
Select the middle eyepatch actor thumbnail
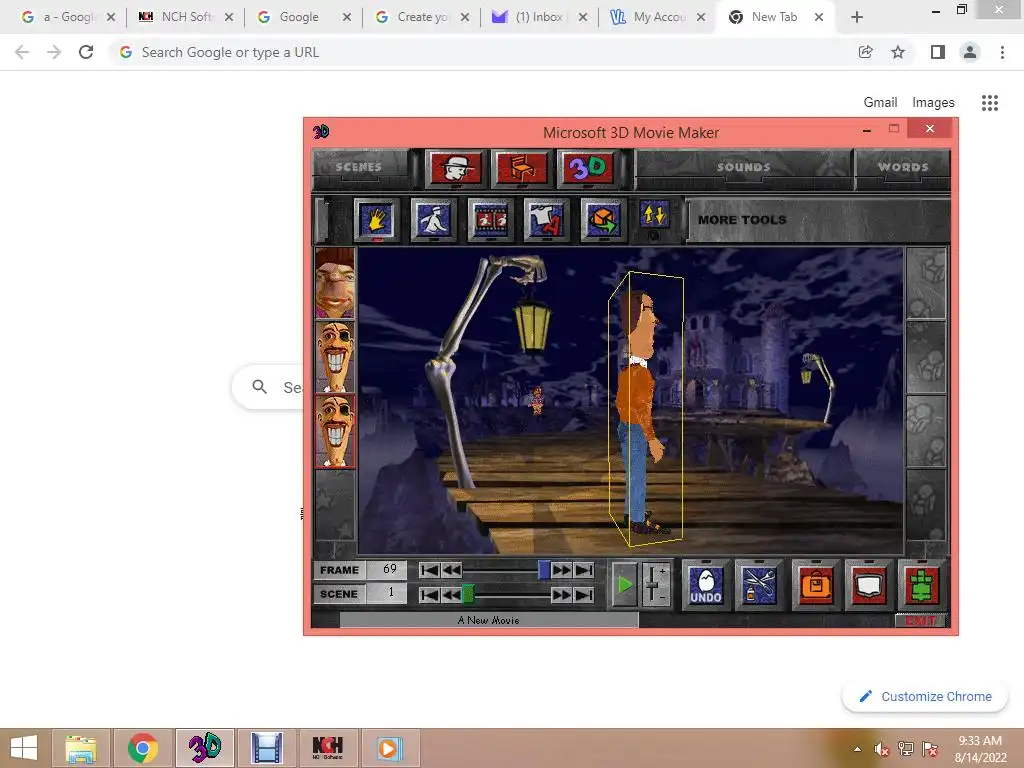pos(335,357)
